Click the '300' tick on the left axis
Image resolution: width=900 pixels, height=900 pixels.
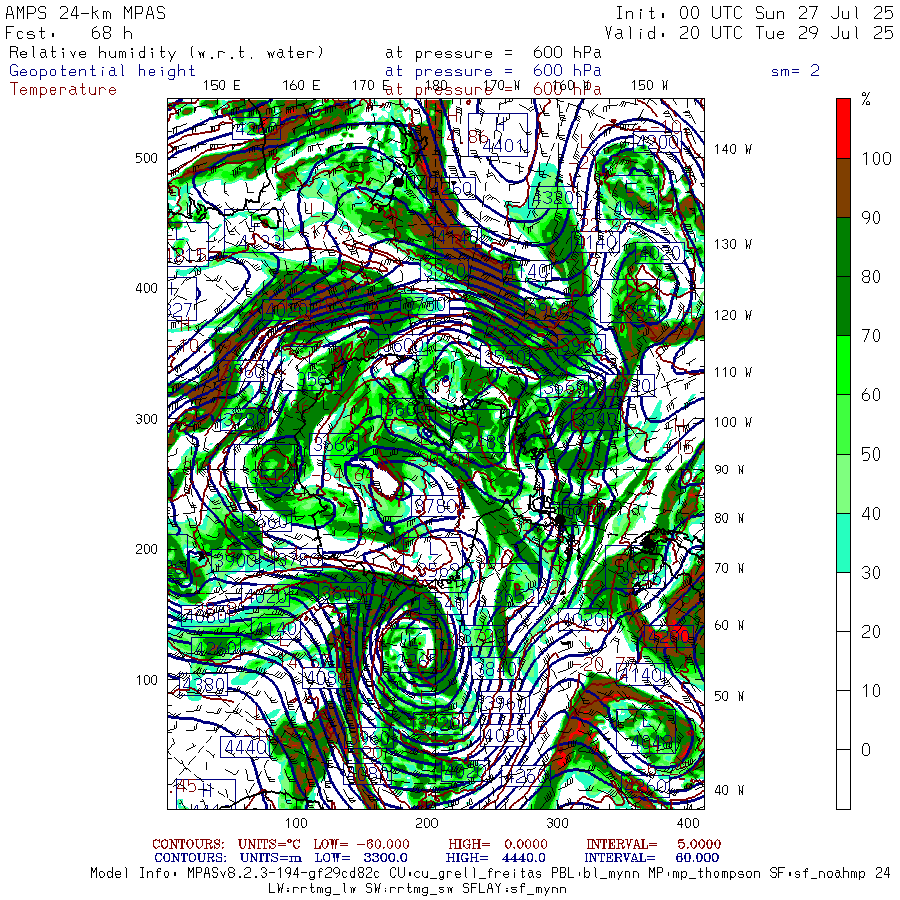click(x=146, y=420)
